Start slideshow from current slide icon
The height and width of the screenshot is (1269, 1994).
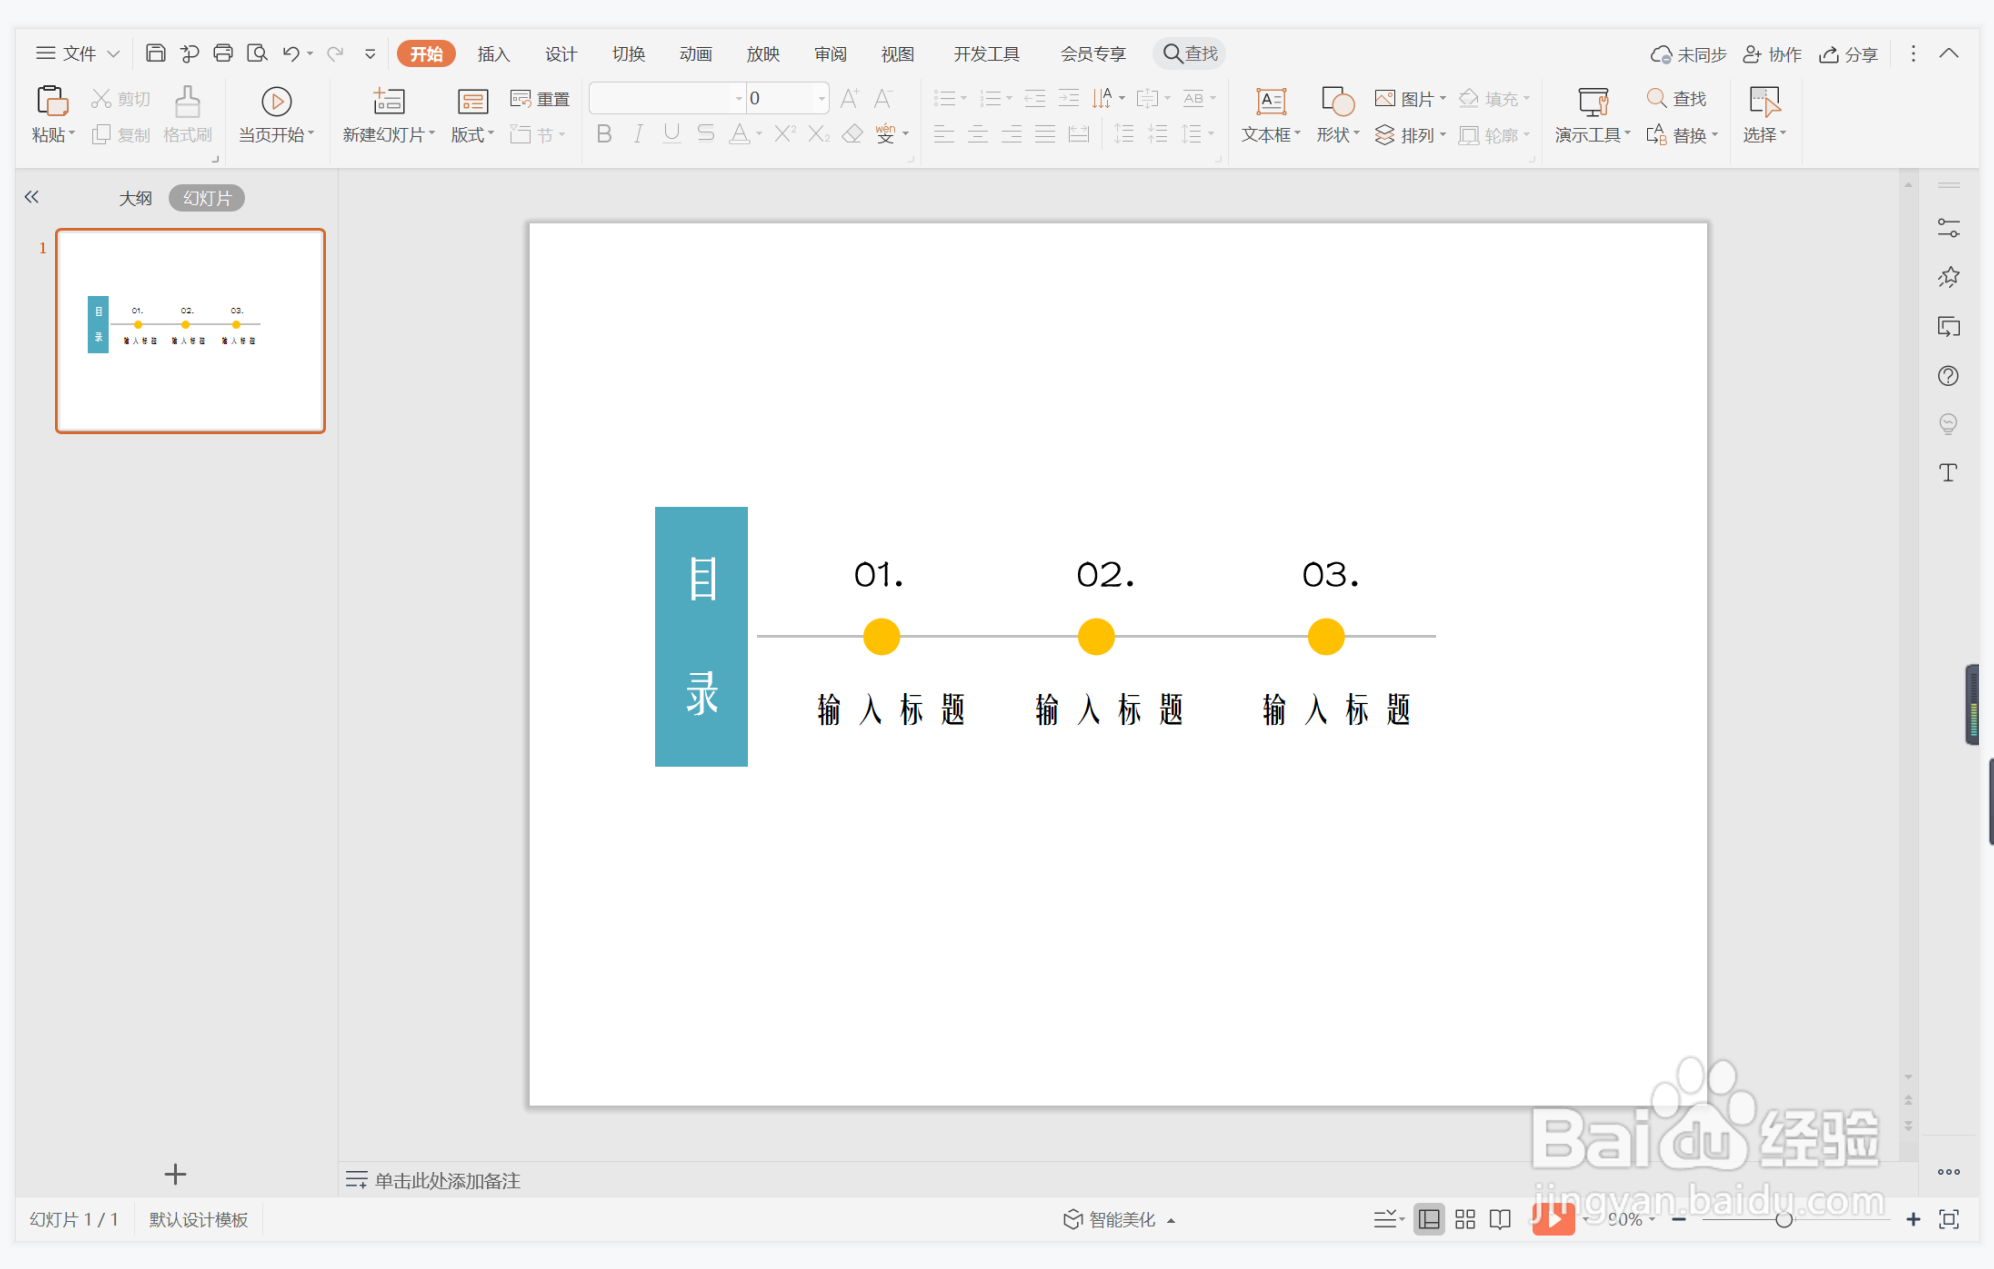point(276,101)
